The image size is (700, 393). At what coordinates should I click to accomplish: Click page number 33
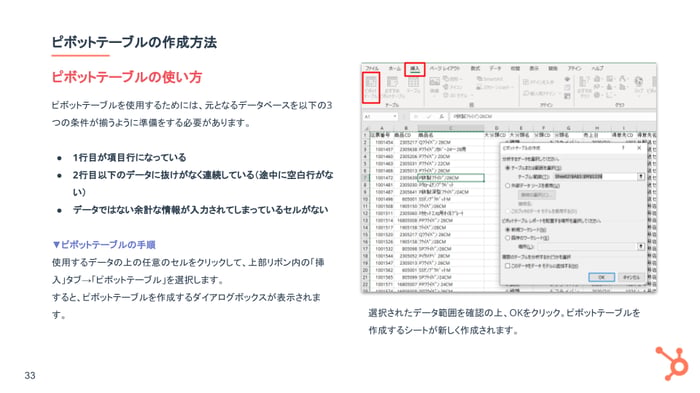pyautogui.click(x=30, y=376)
